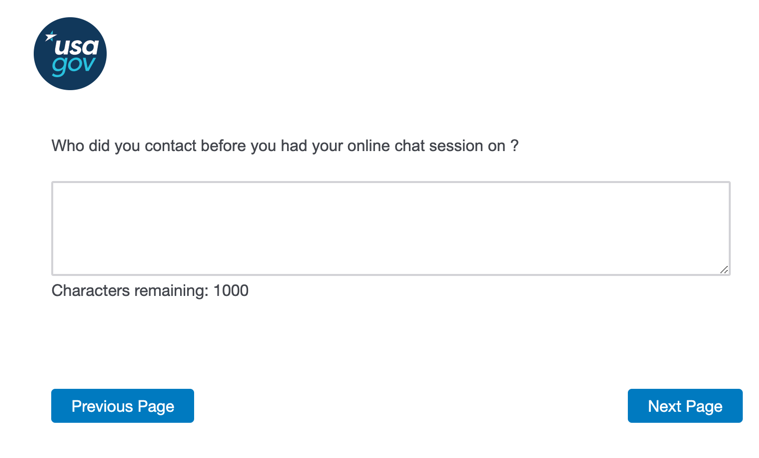Click the USAGov logo
The height and width of the screenshot is (458, 759).
69,54
